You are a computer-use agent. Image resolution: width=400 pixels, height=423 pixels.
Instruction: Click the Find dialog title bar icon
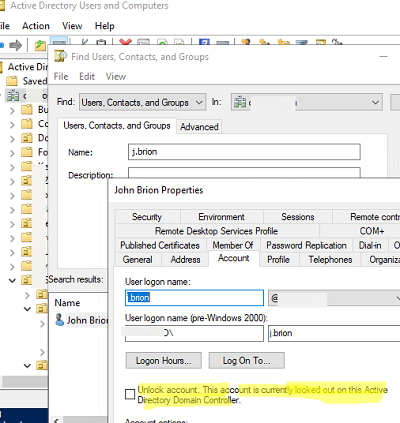(x=60, y=56)
